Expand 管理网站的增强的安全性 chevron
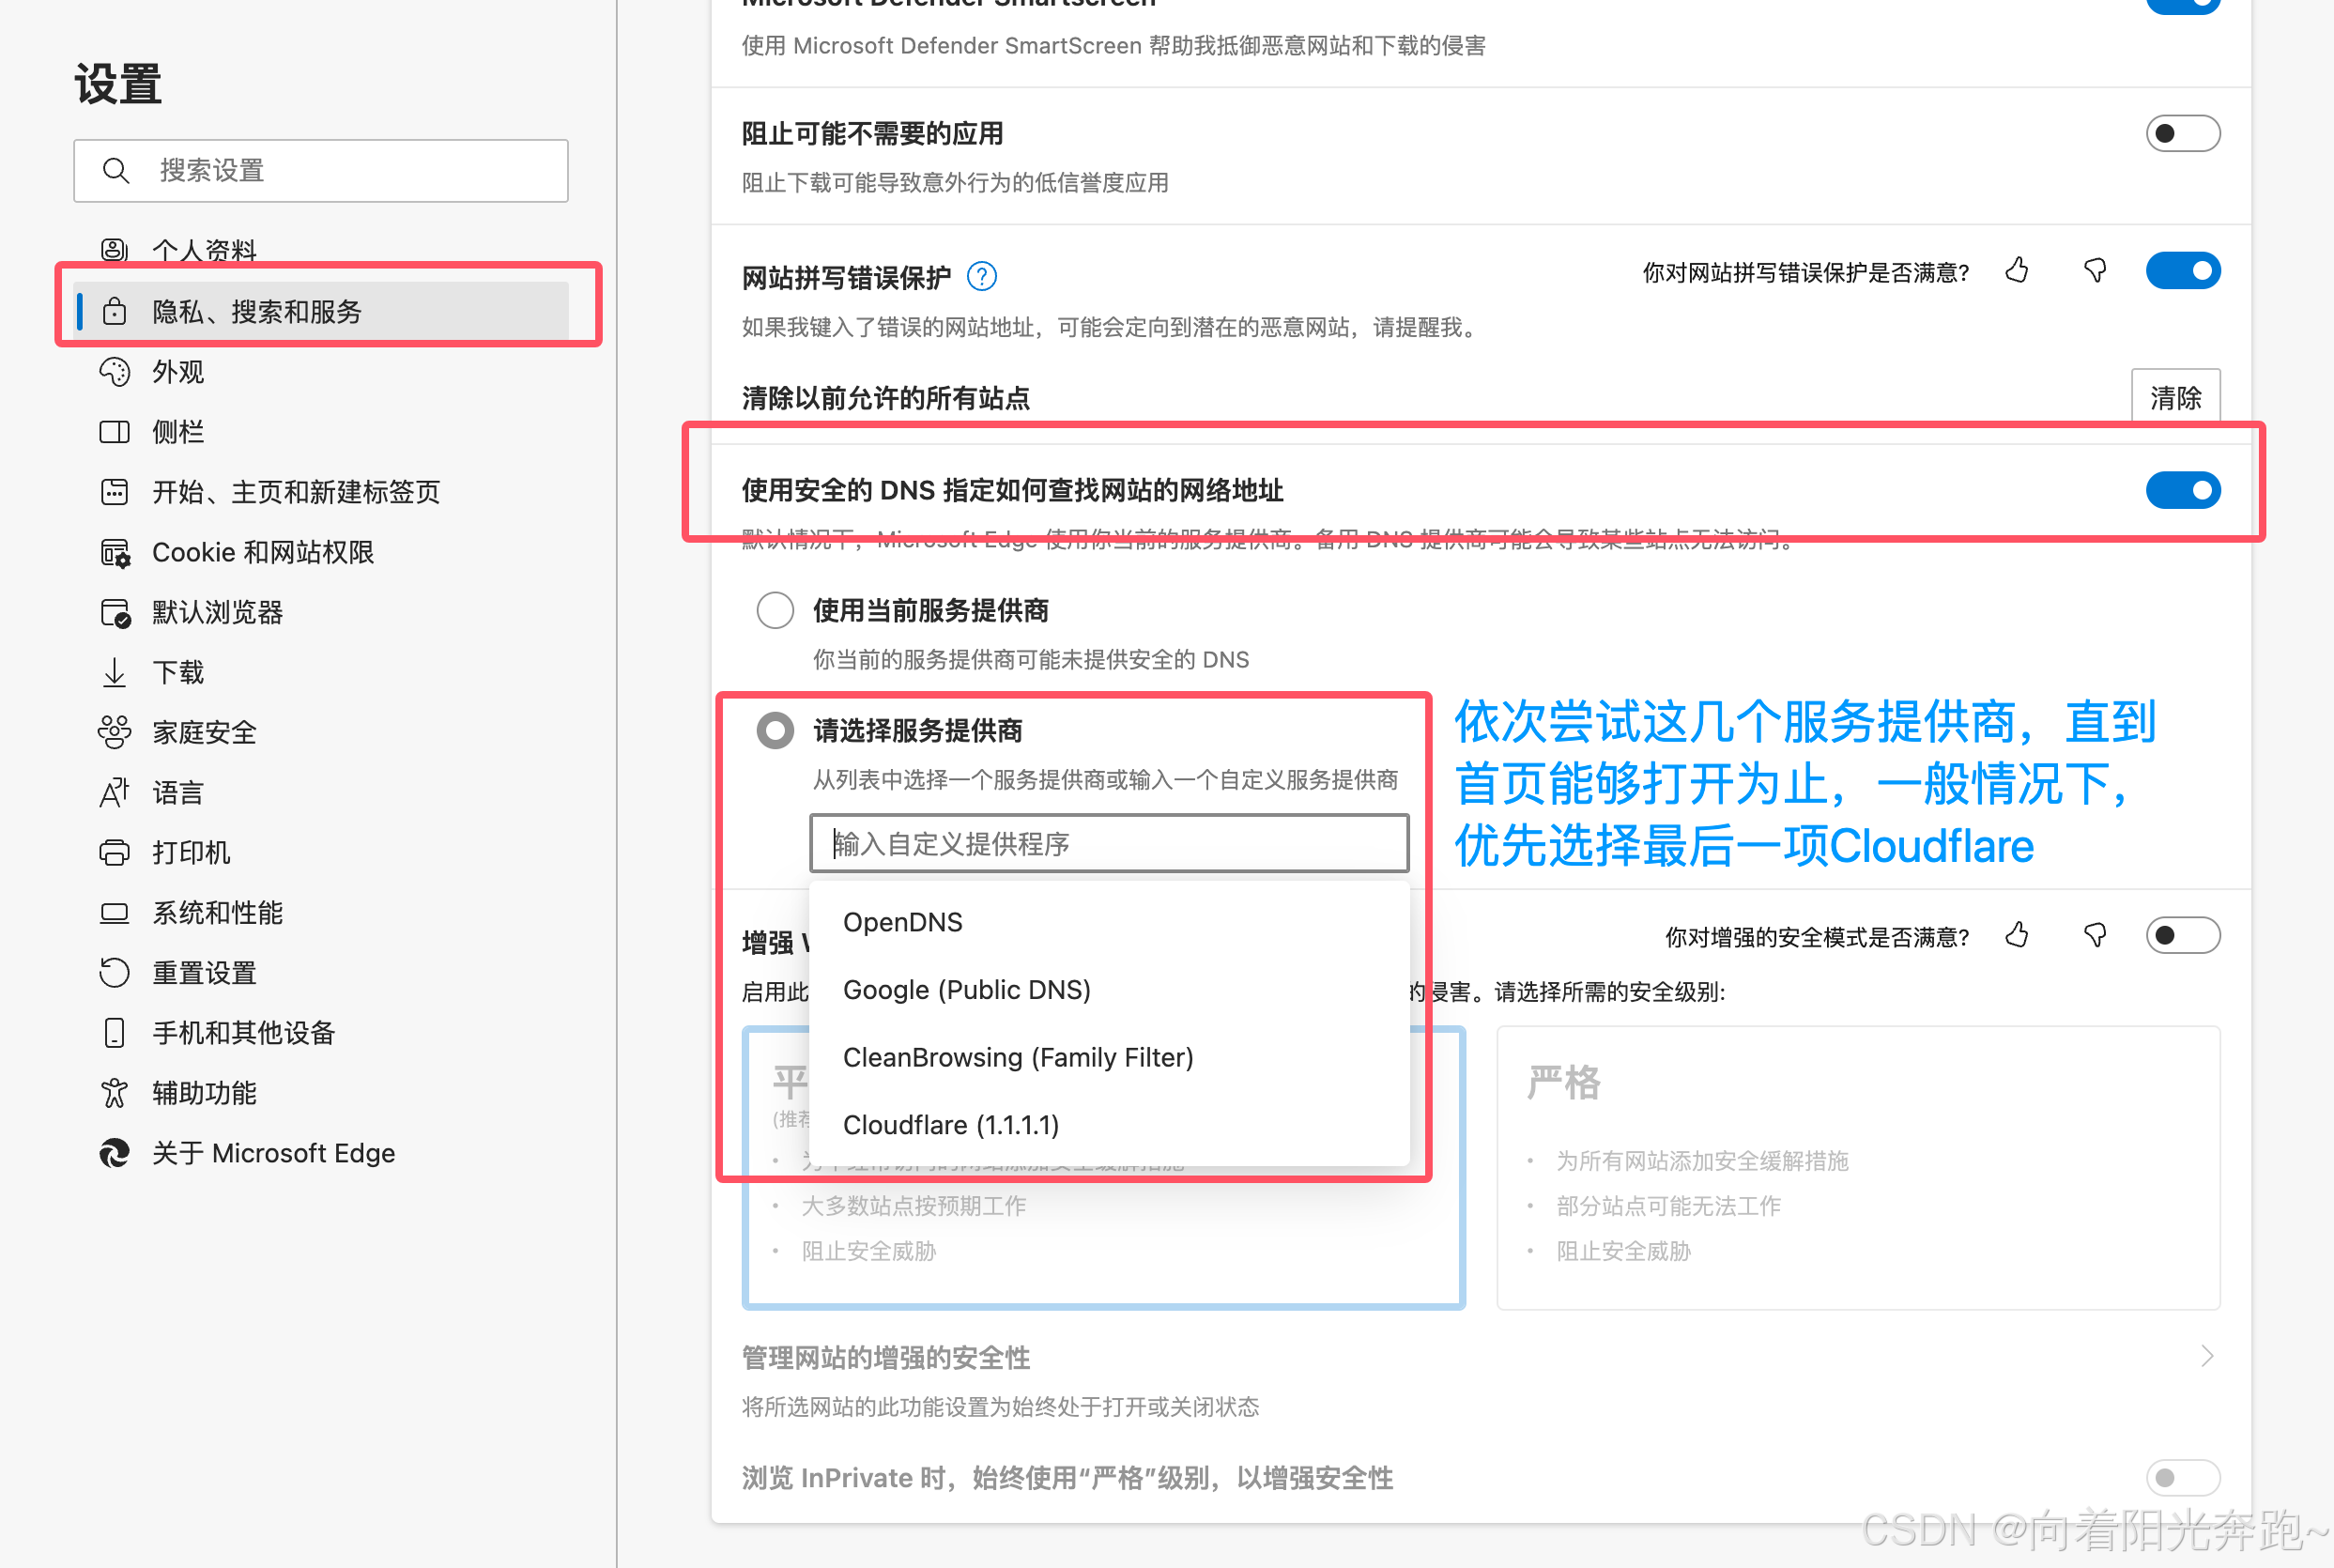This screenshot has height=1568, width=2334. pyautogui.click(x=2207, y=1357)
